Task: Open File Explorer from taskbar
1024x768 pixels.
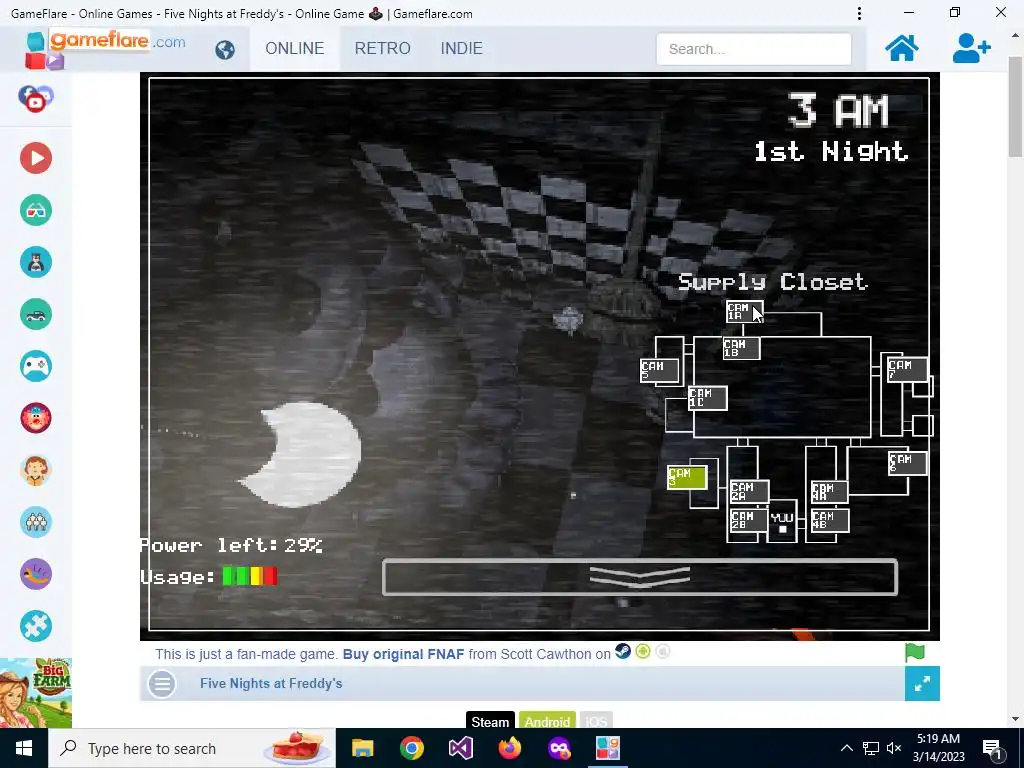Action: point(362,748)
